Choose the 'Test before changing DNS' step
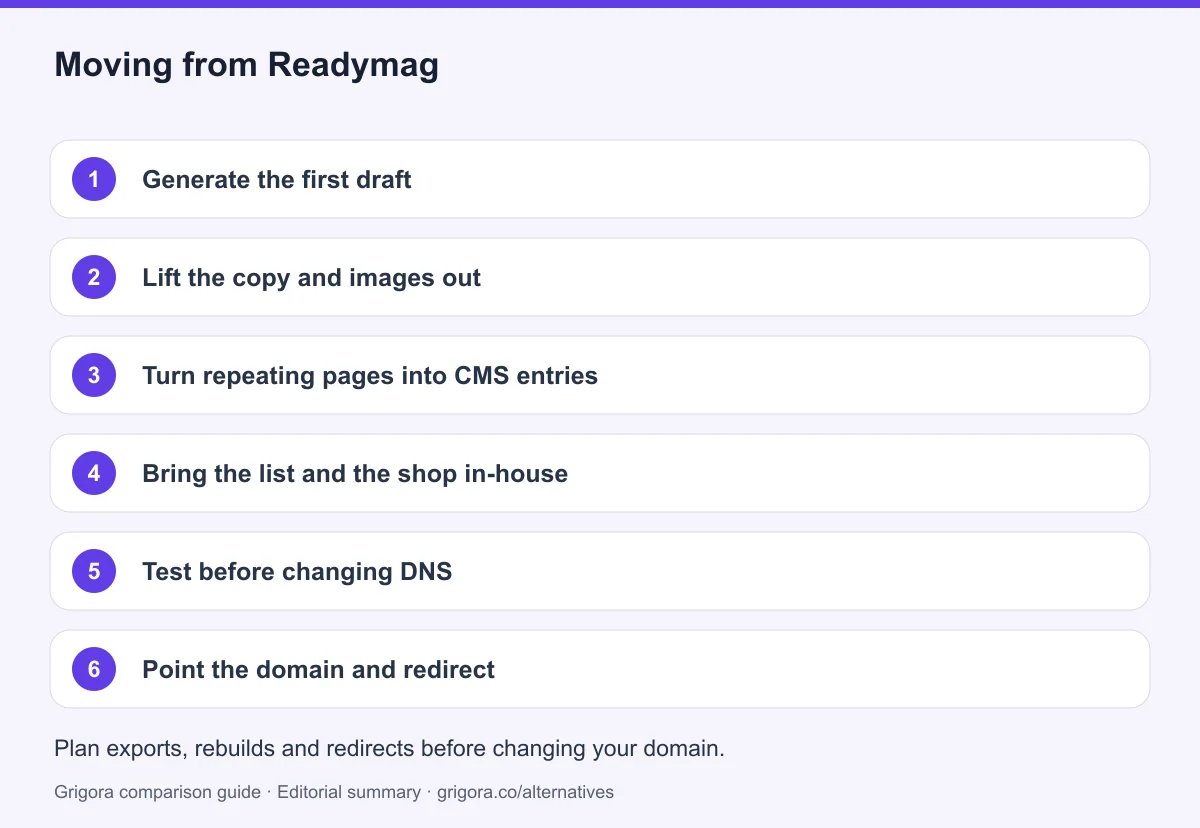Image resolution: width=1200 pixels, height=828 pixels. 600,571
